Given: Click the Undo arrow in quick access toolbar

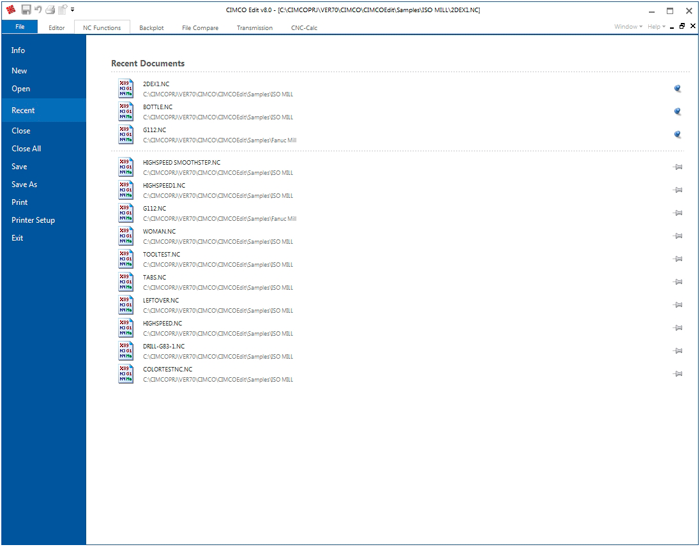Looking at the screenshot, I should [38, 9].
